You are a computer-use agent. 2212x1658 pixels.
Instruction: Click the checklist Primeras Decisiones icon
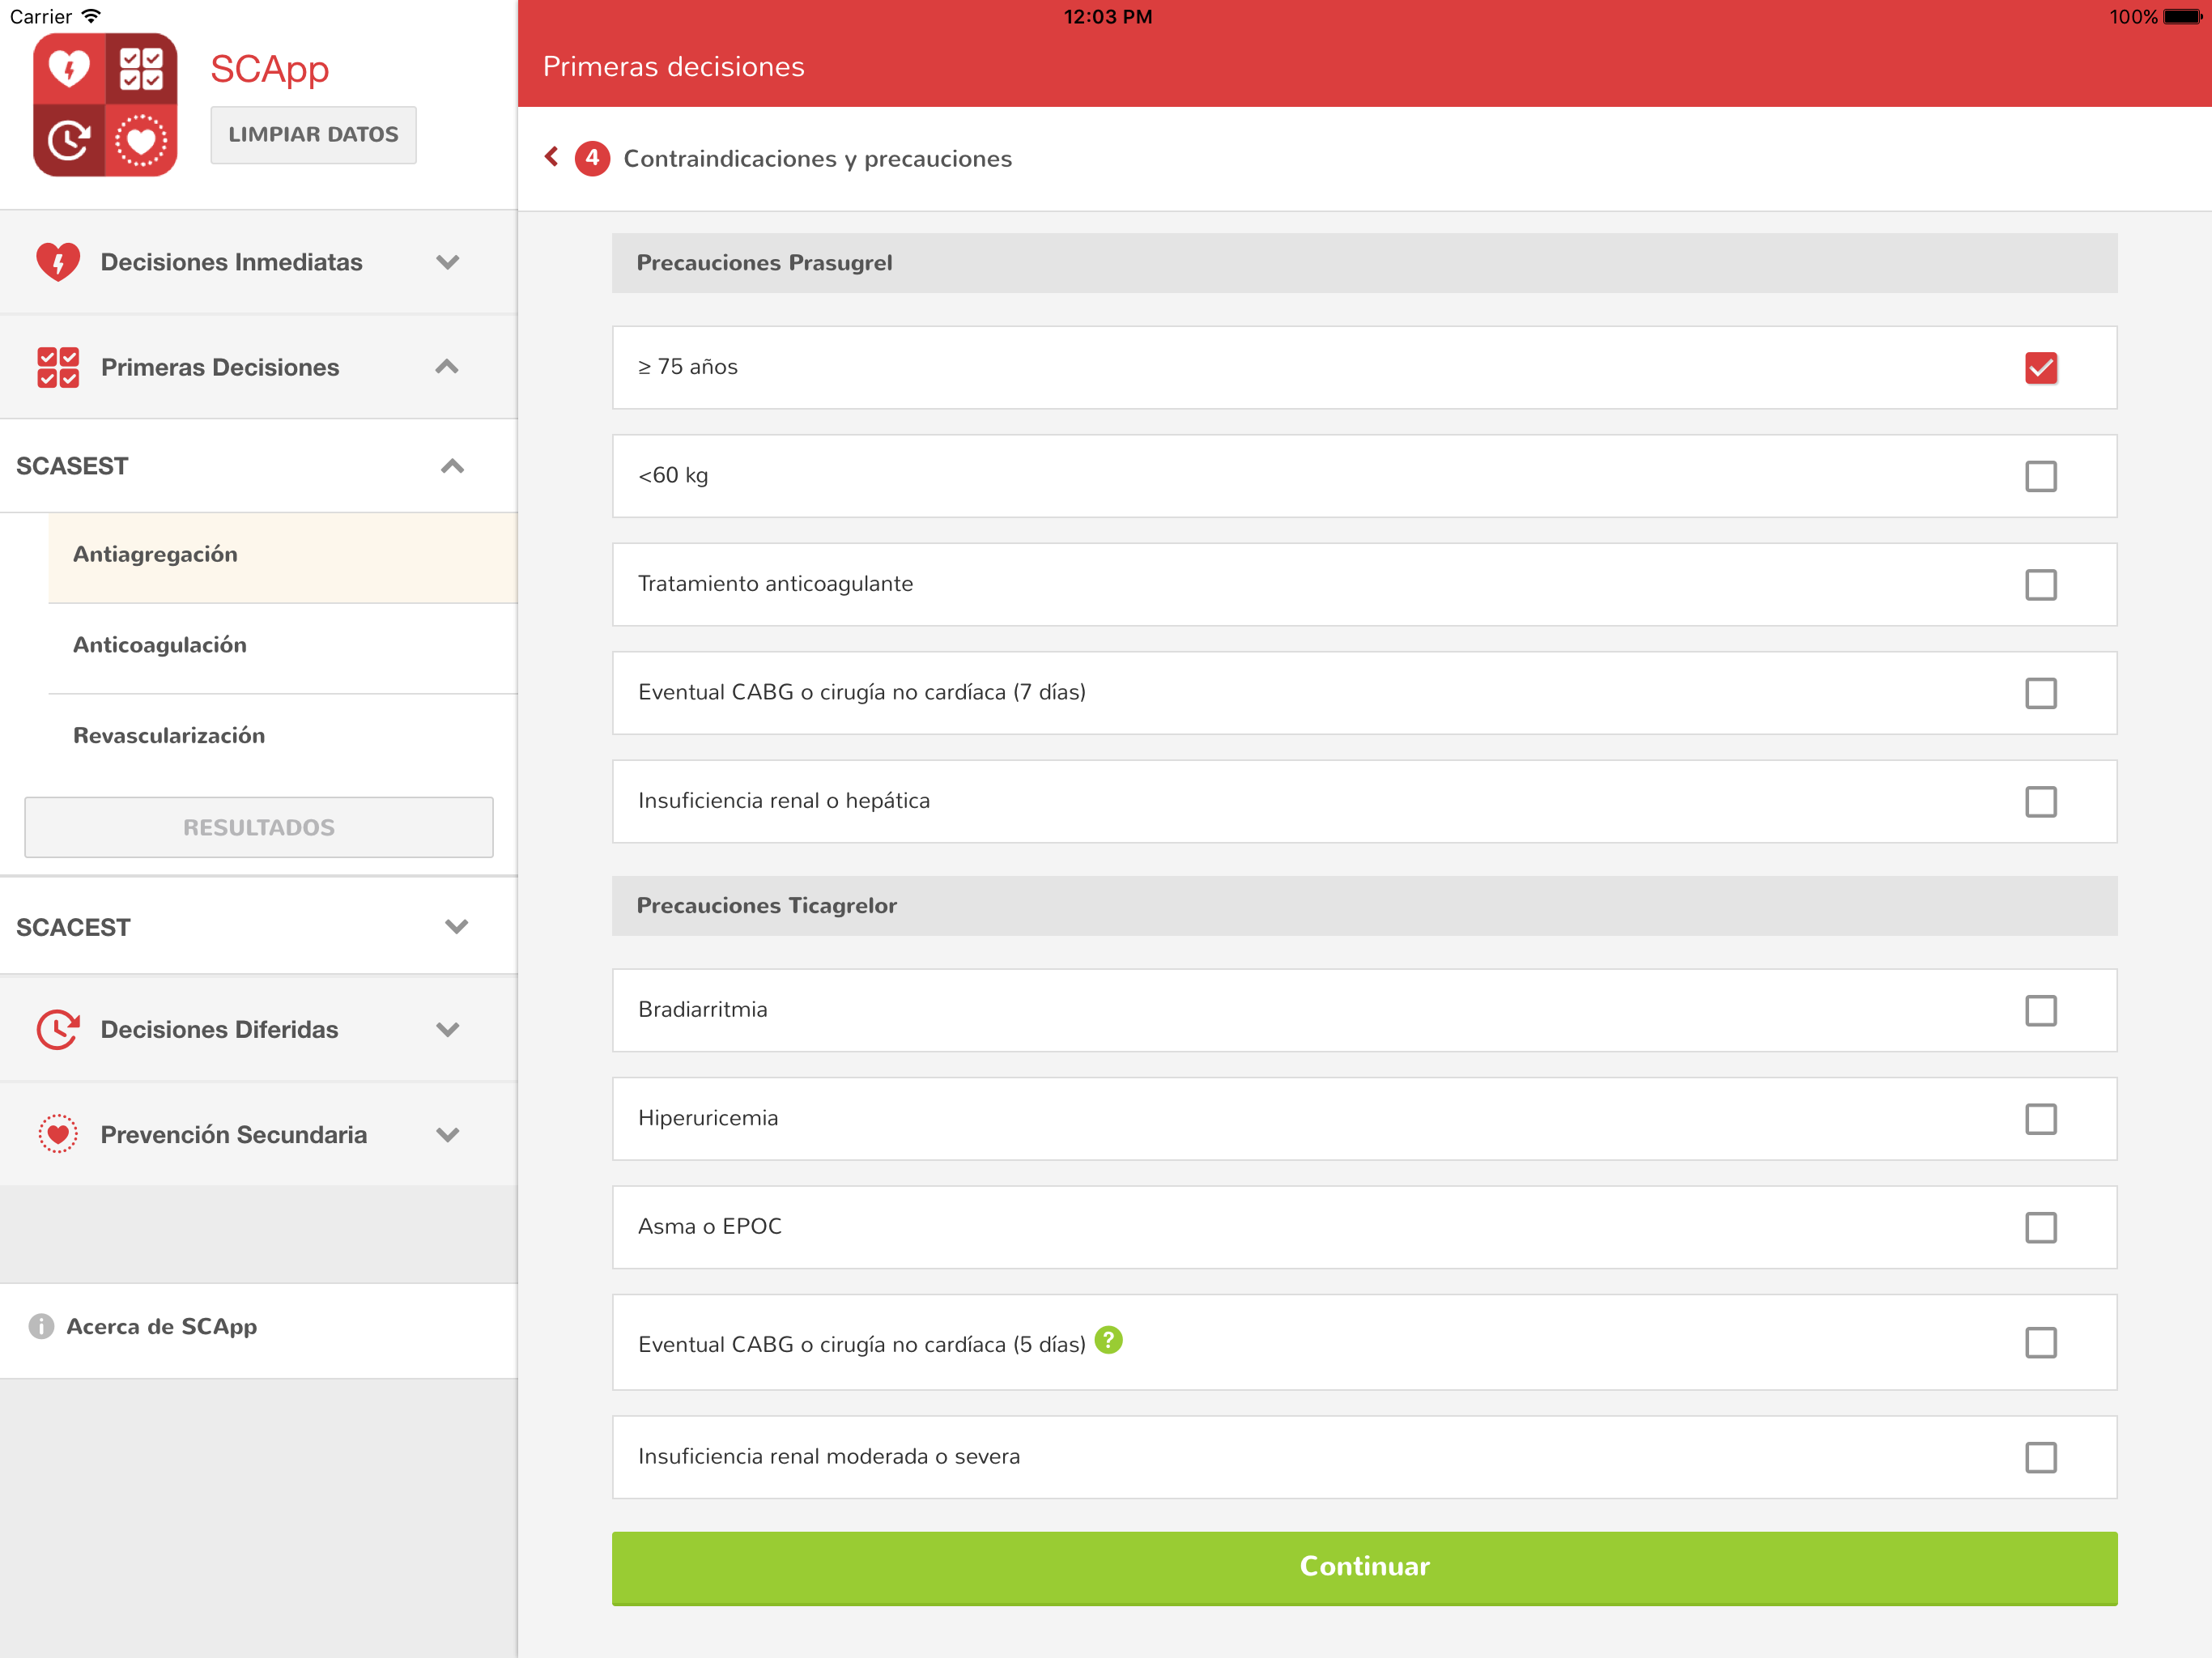point(58,367)
